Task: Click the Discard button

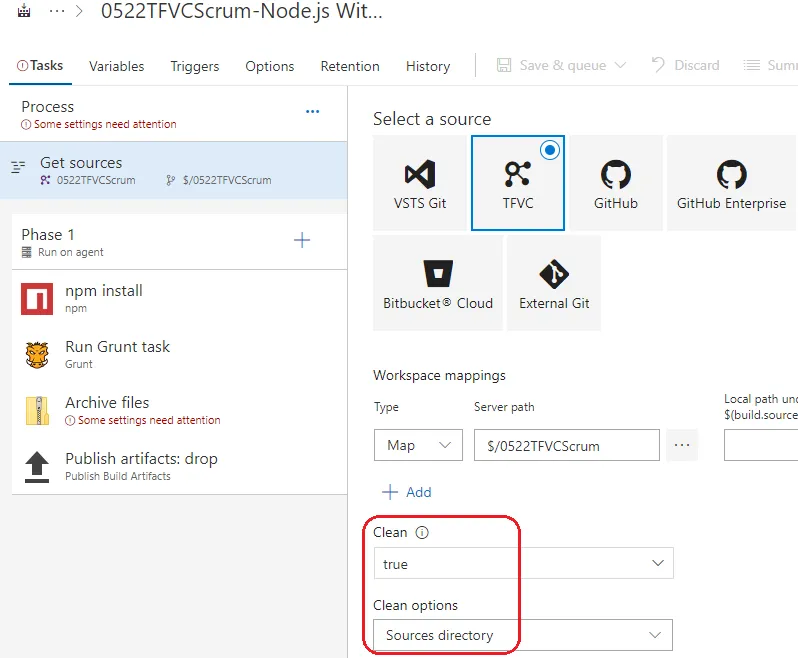Action: click(x=686, y=65)
